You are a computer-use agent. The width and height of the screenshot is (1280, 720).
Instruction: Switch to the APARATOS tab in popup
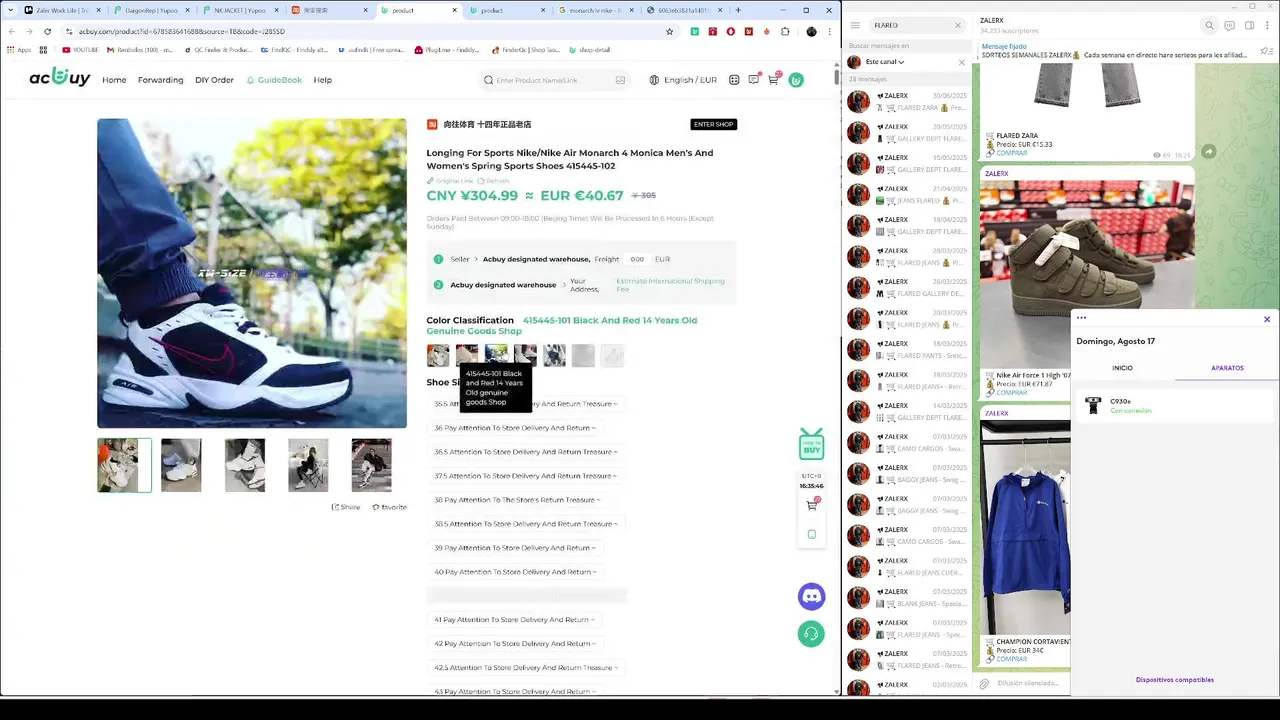(x=1227, y=368)
